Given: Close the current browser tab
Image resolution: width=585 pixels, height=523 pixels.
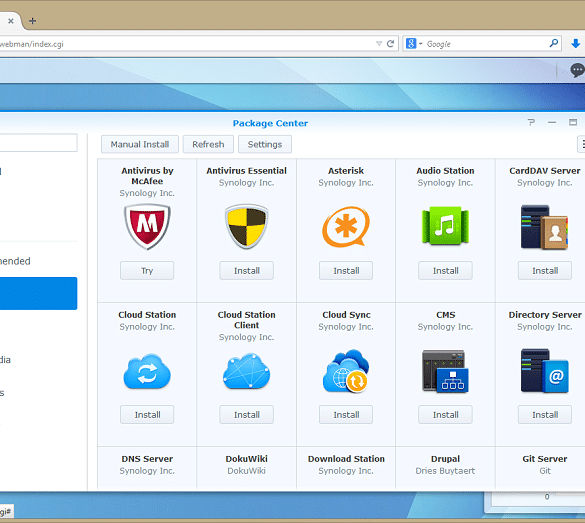Looking at the screenshot, I should point(11,21).
